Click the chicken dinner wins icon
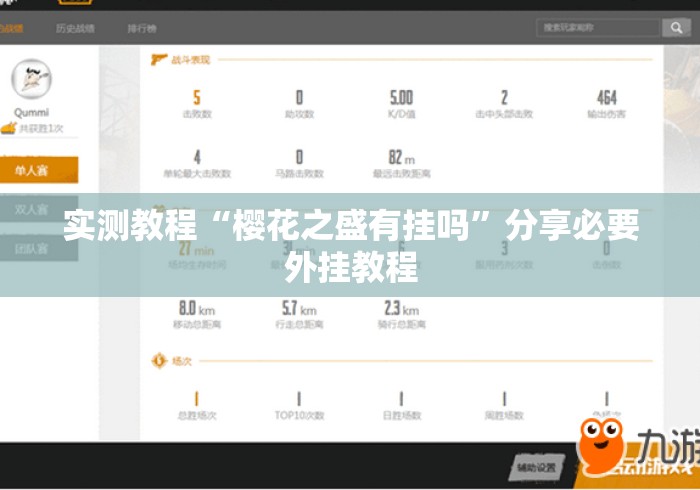Viewport: 700px width, 490px height. [x=8, y=128]
